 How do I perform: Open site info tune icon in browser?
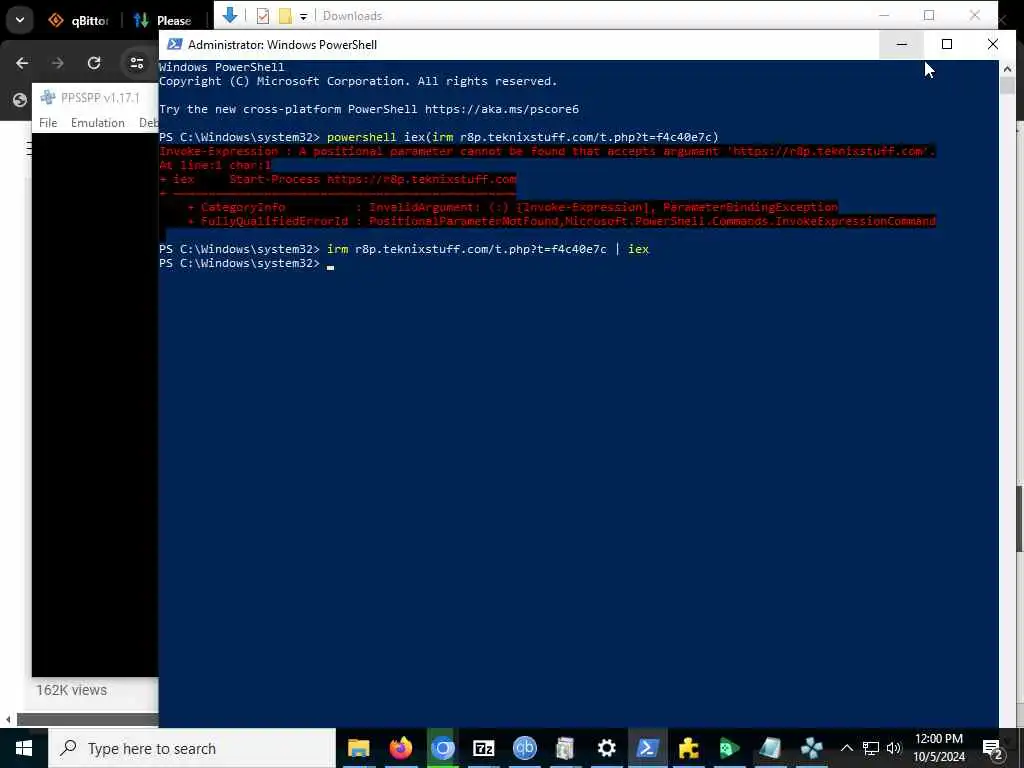pyautogui.click(x=136, y=63)
